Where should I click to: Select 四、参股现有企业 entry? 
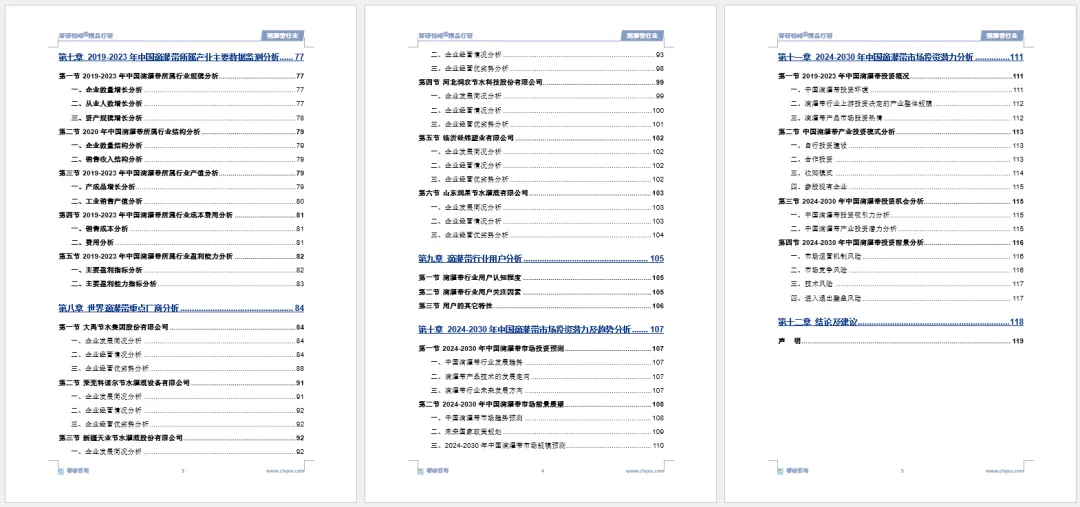[x=907, y=187]
